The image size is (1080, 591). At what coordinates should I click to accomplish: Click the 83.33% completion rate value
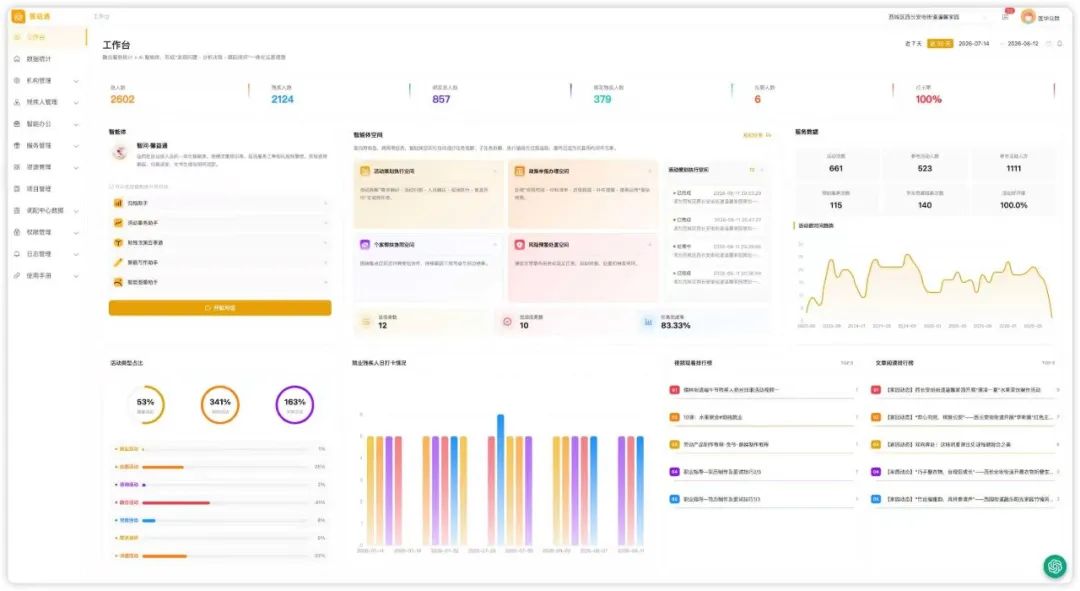[x=676, y=326]
